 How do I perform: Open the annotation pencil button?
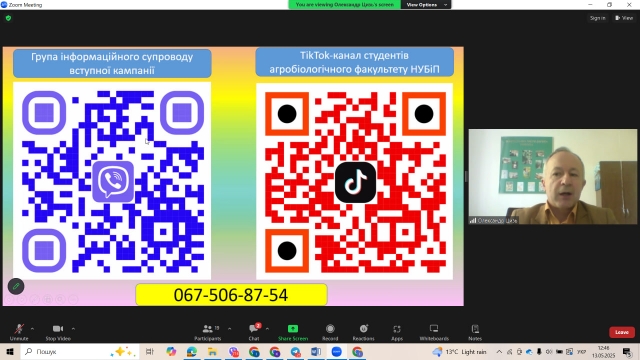[x=16, y=287]
